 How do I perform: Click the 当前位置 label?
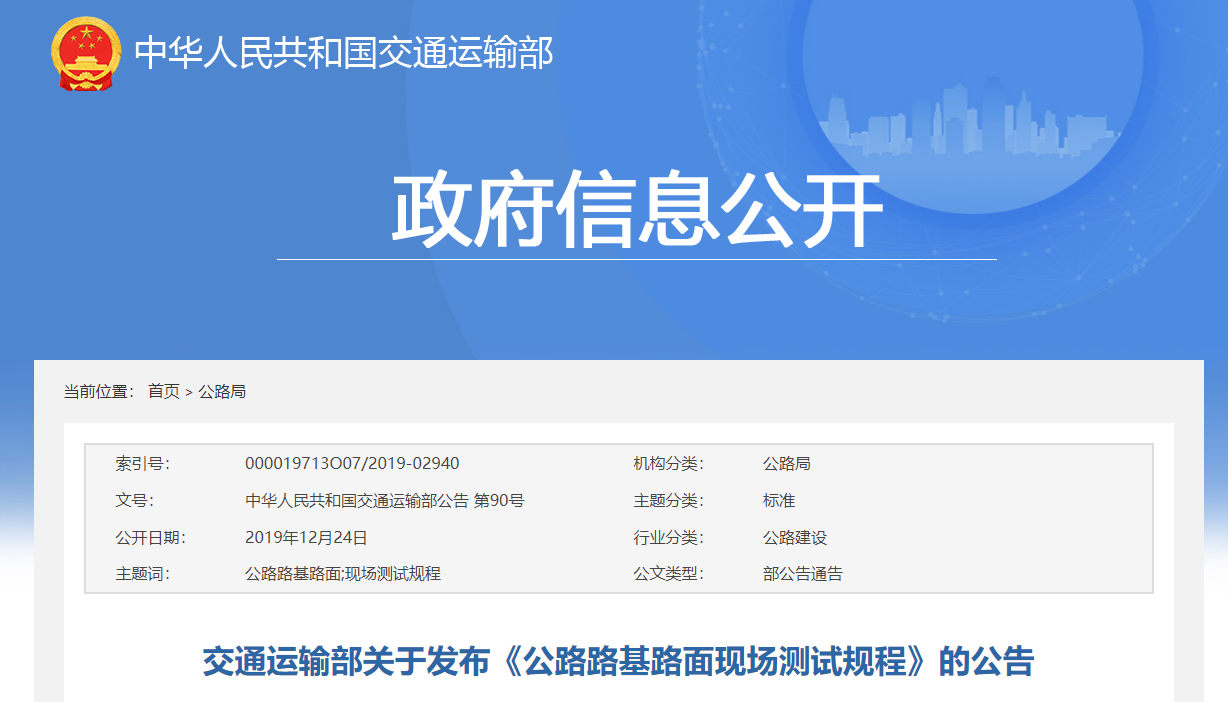point(98,391)
